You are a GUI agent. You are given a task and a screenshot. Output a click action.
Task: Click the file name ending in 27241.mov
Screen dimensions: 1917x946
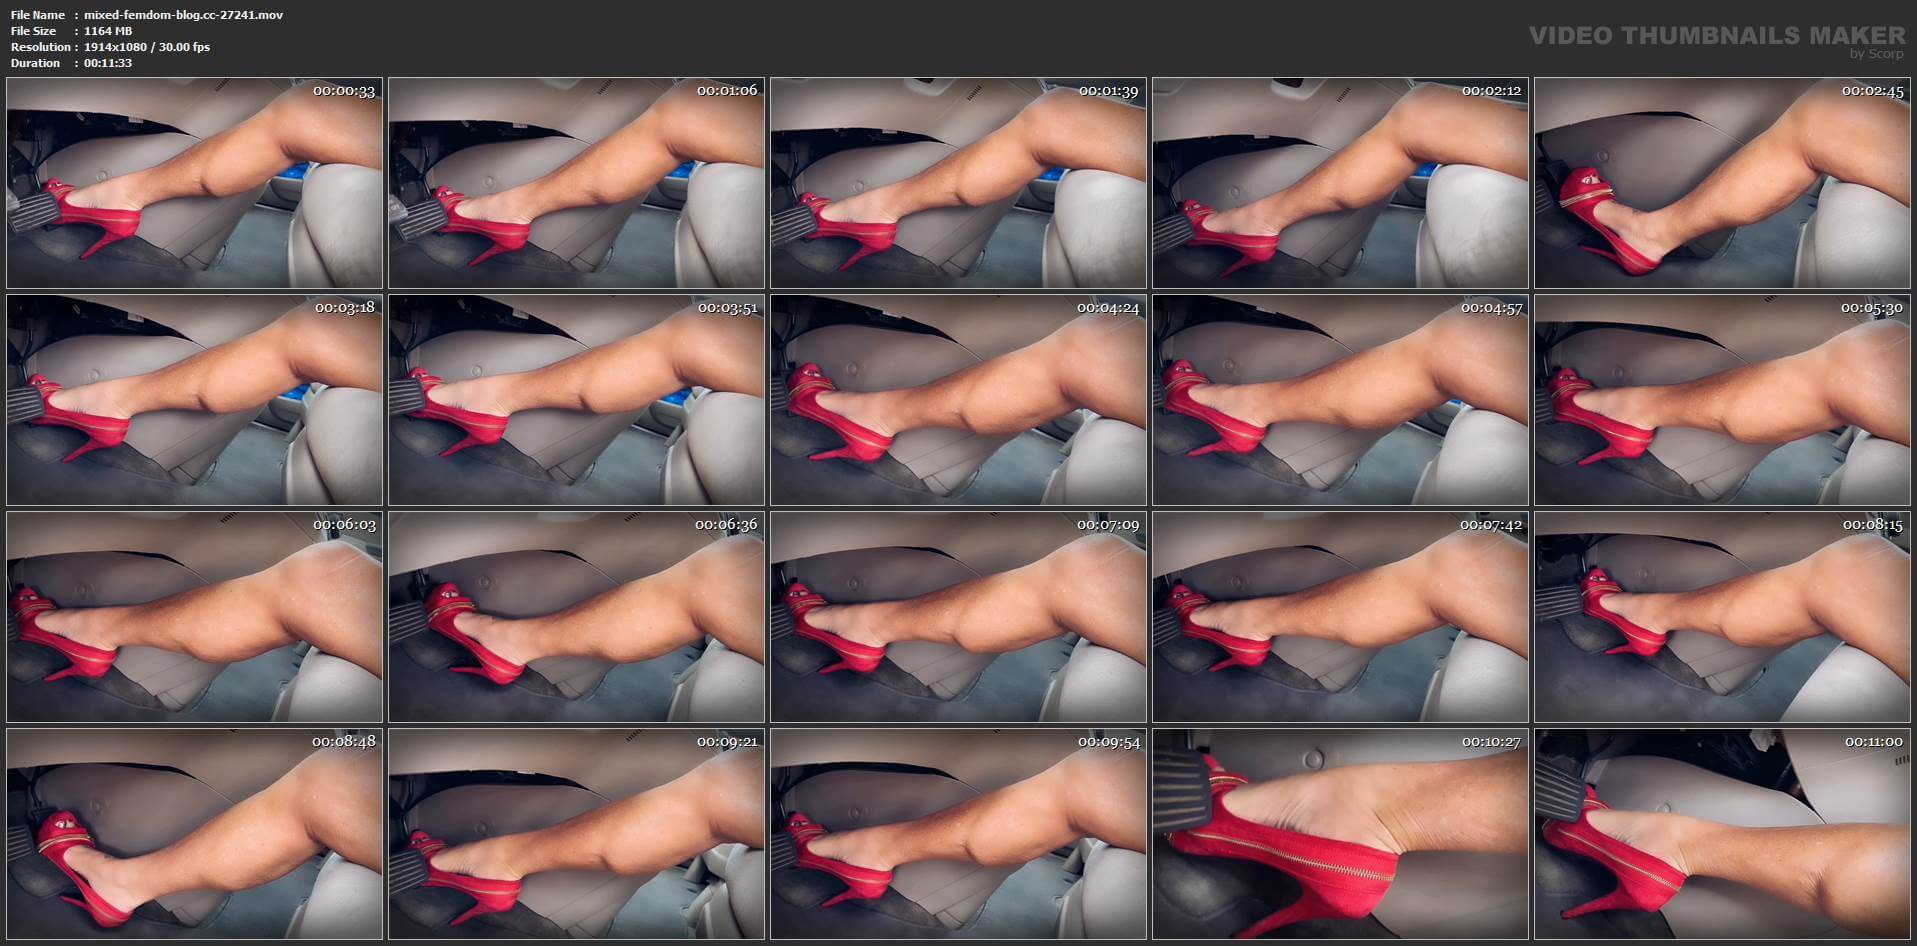(183, 15)
